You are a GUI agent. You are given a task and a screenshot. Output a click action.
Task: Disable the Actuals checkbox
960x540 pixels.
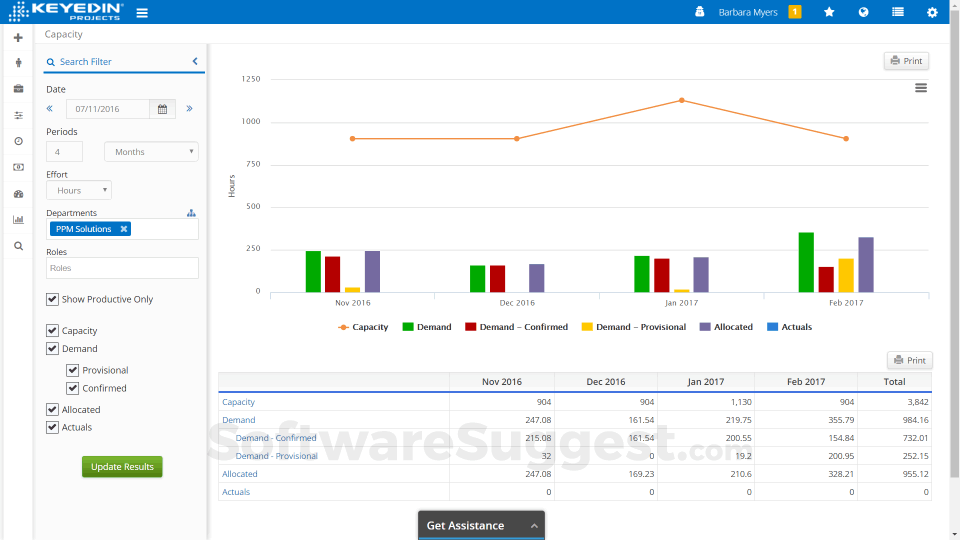click(x=52, y=427)
